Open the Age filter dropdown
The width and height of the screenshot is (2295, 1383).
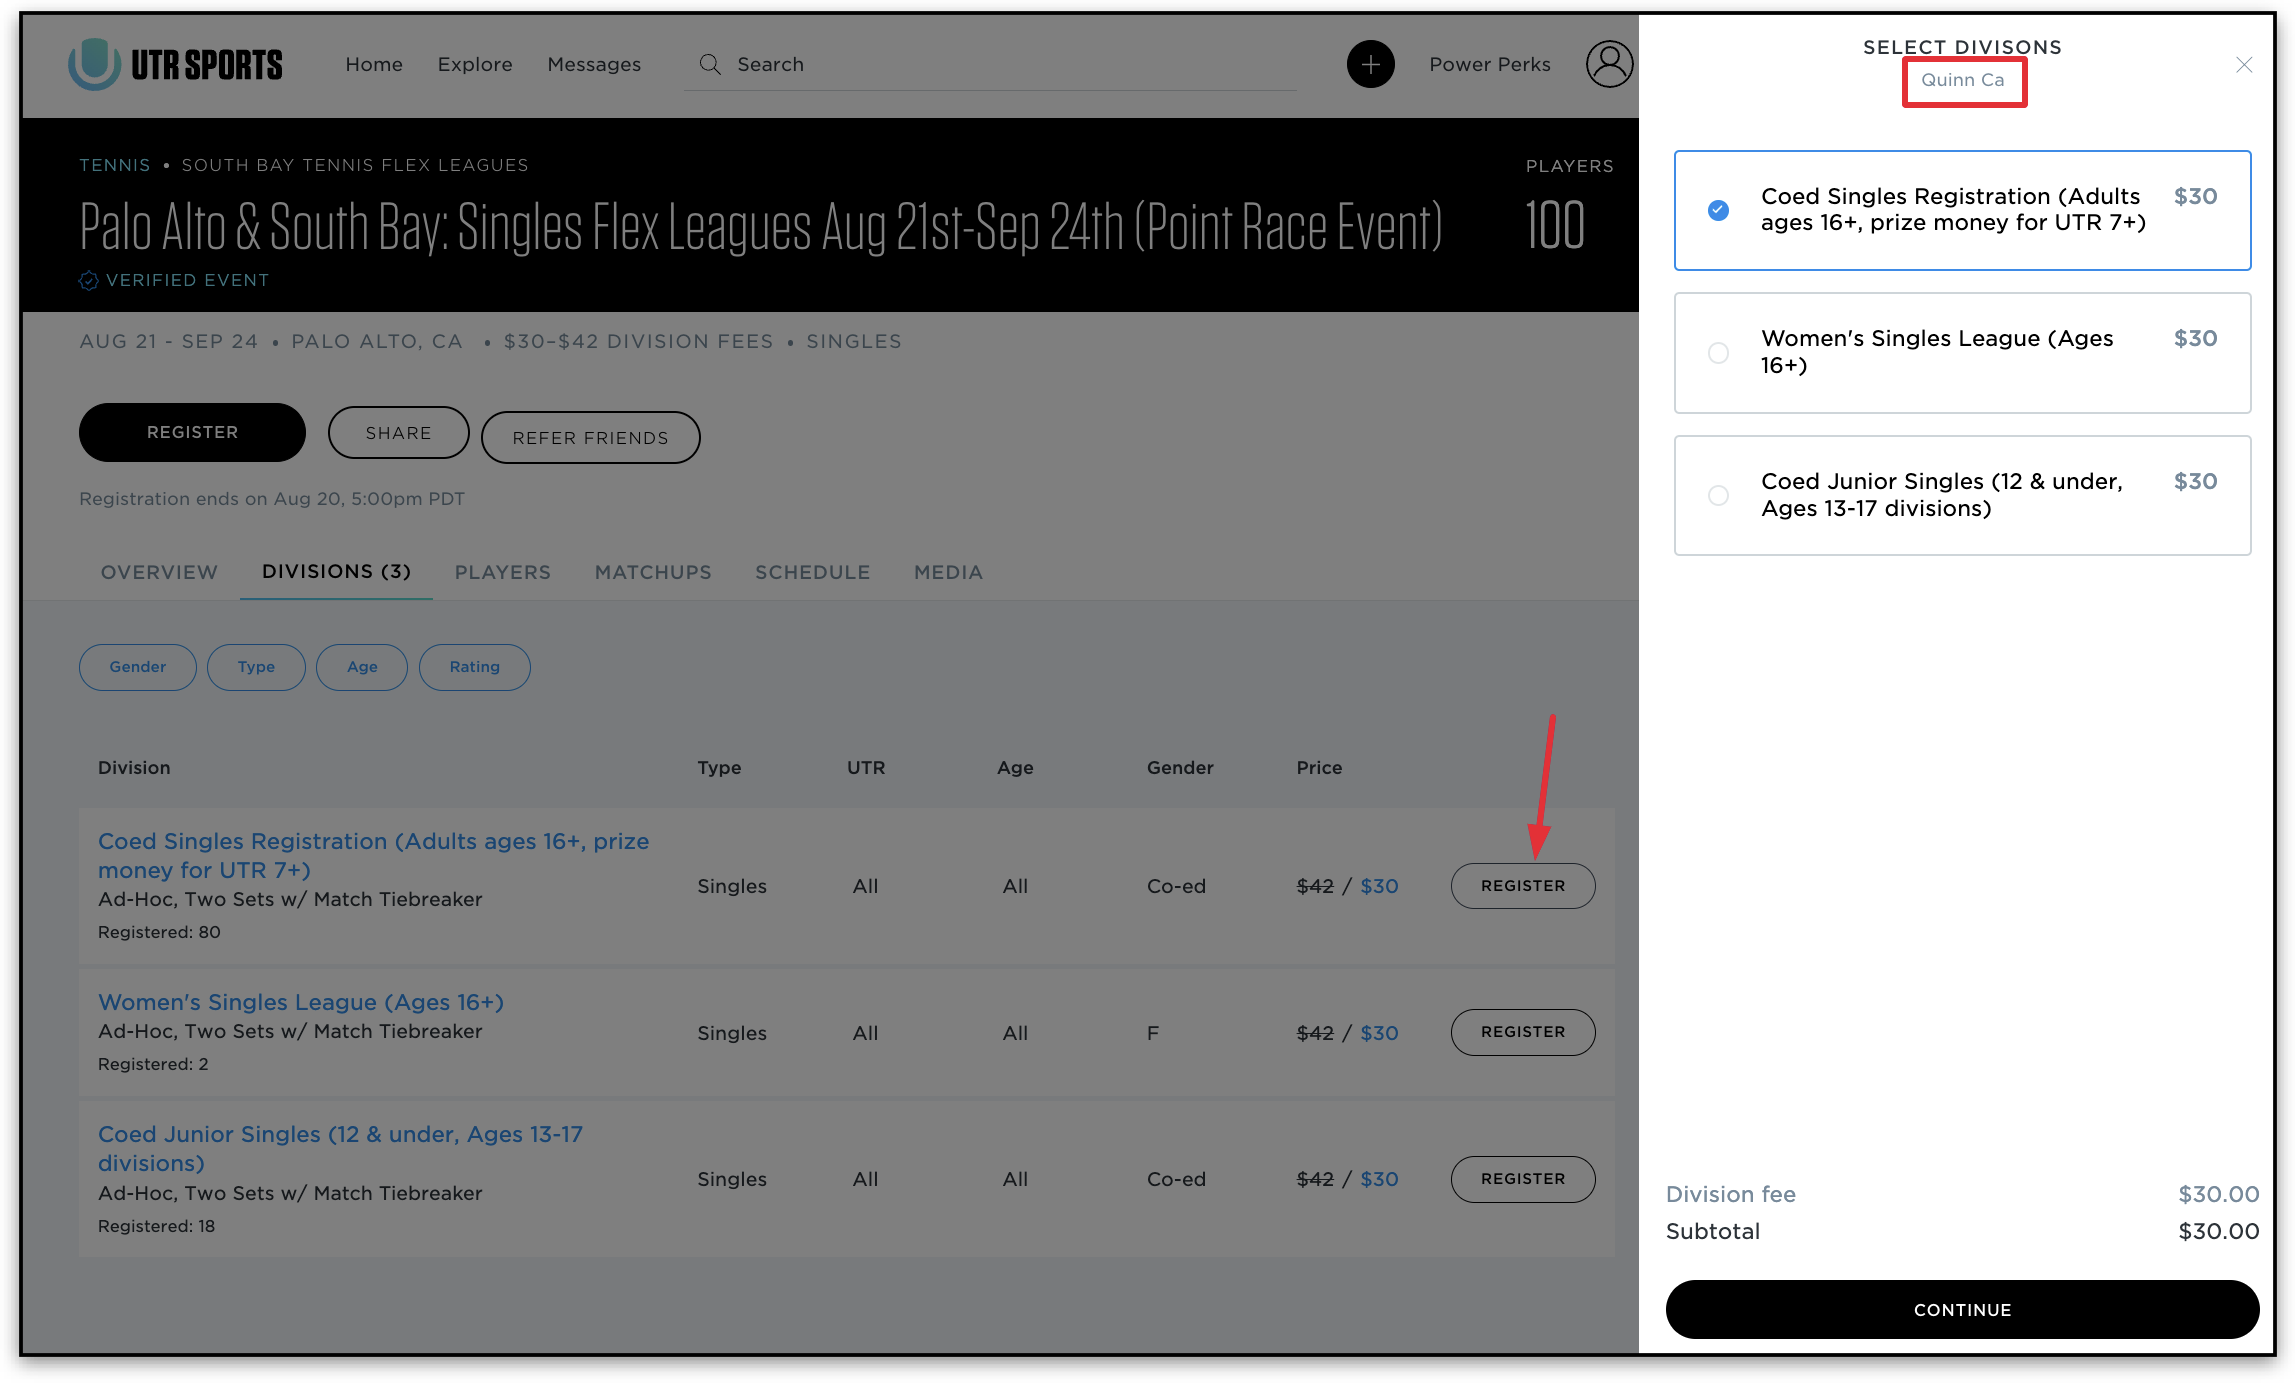pyautogui.click(x=362, y=667)
